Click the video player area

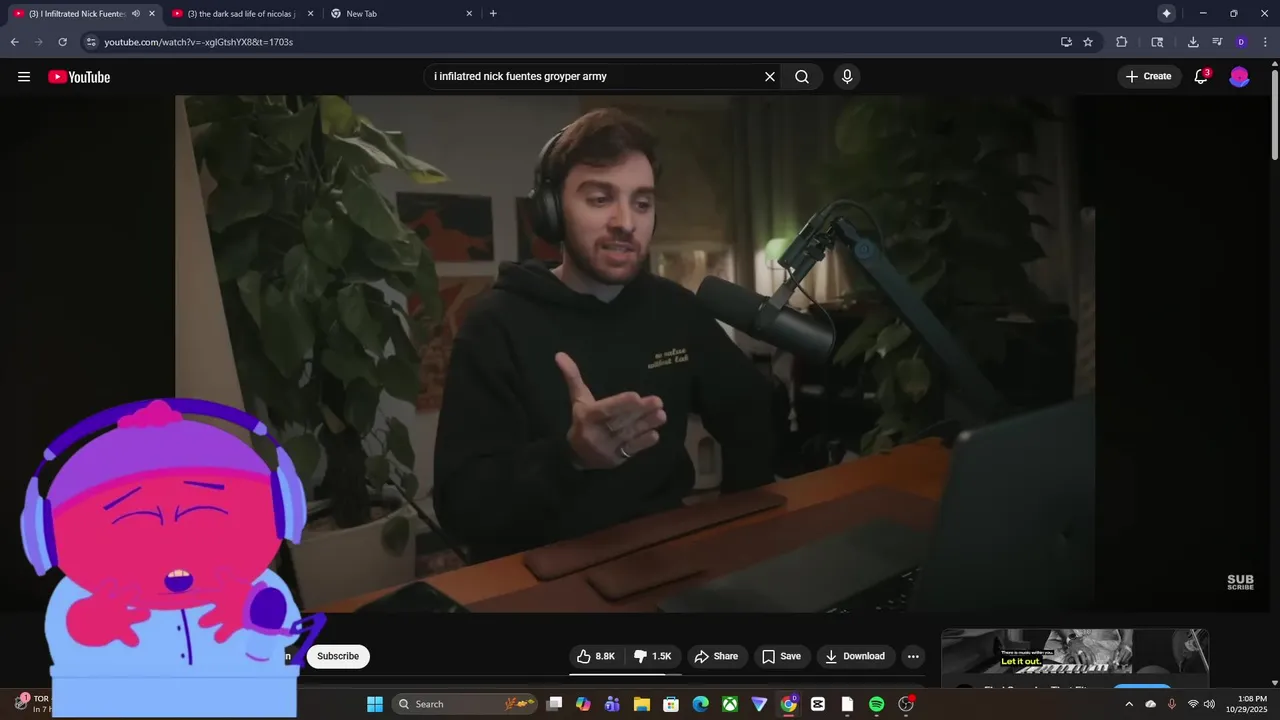tap(635, 353)
